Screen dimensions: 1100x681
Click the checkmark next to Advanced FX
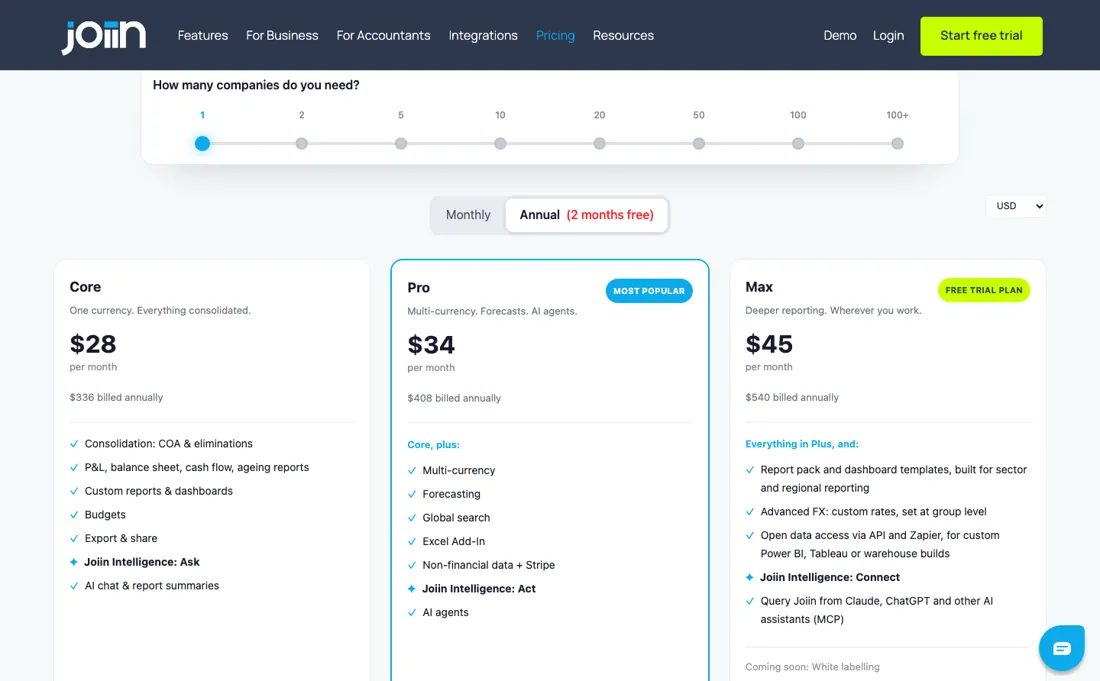749,512
